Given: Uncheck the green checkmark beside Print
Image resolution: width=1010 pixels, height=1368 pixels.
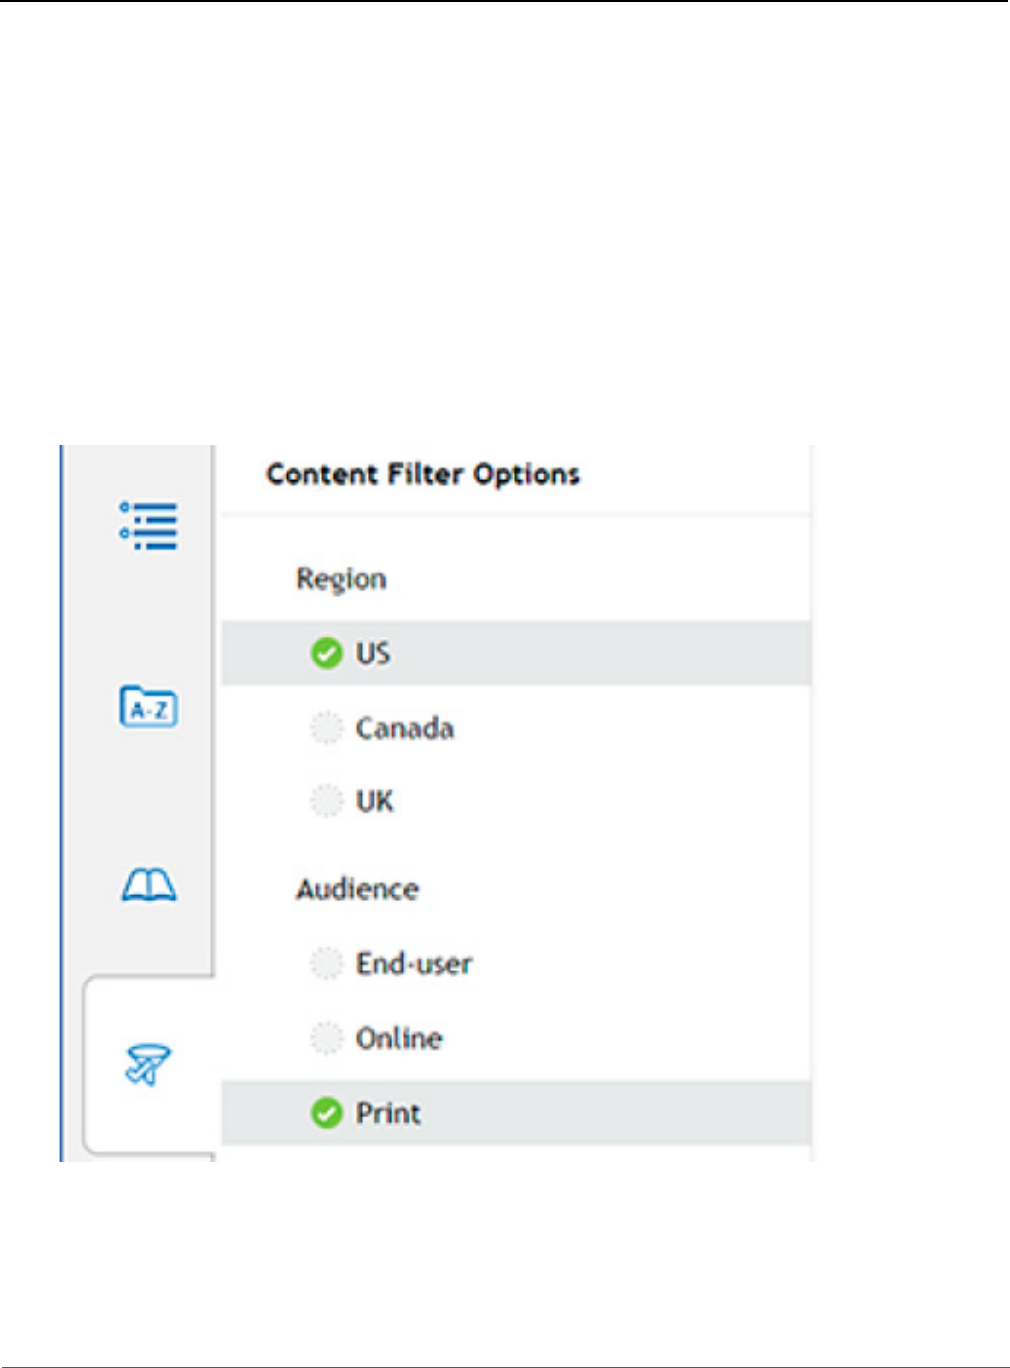Looking at the screenshot, I should 326,1112.
